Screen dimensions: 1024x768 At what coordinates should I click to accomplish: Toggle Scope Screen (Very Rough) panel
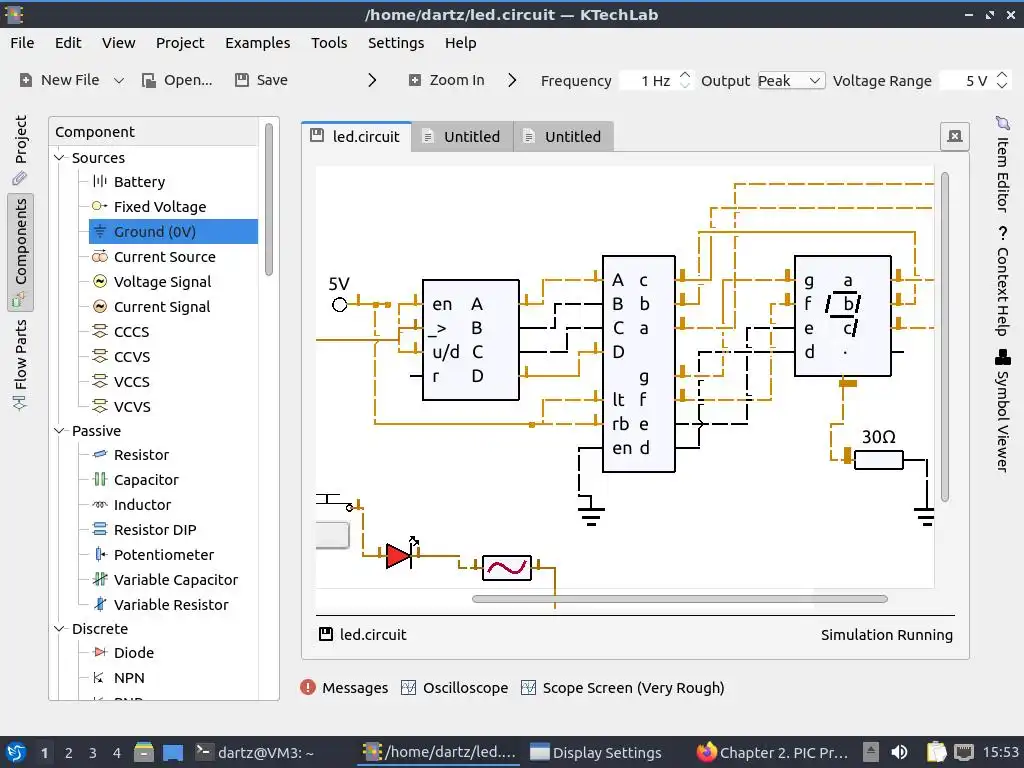coord(622,688)
